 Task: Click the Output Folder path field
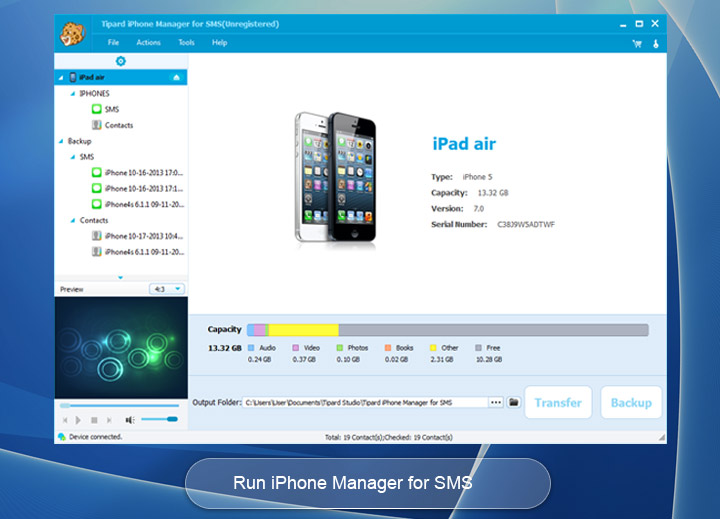pos(365,402)
